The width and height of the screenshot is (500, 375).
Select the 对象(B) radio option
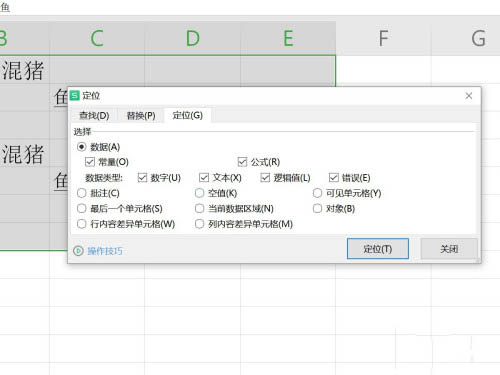(317, 209)
